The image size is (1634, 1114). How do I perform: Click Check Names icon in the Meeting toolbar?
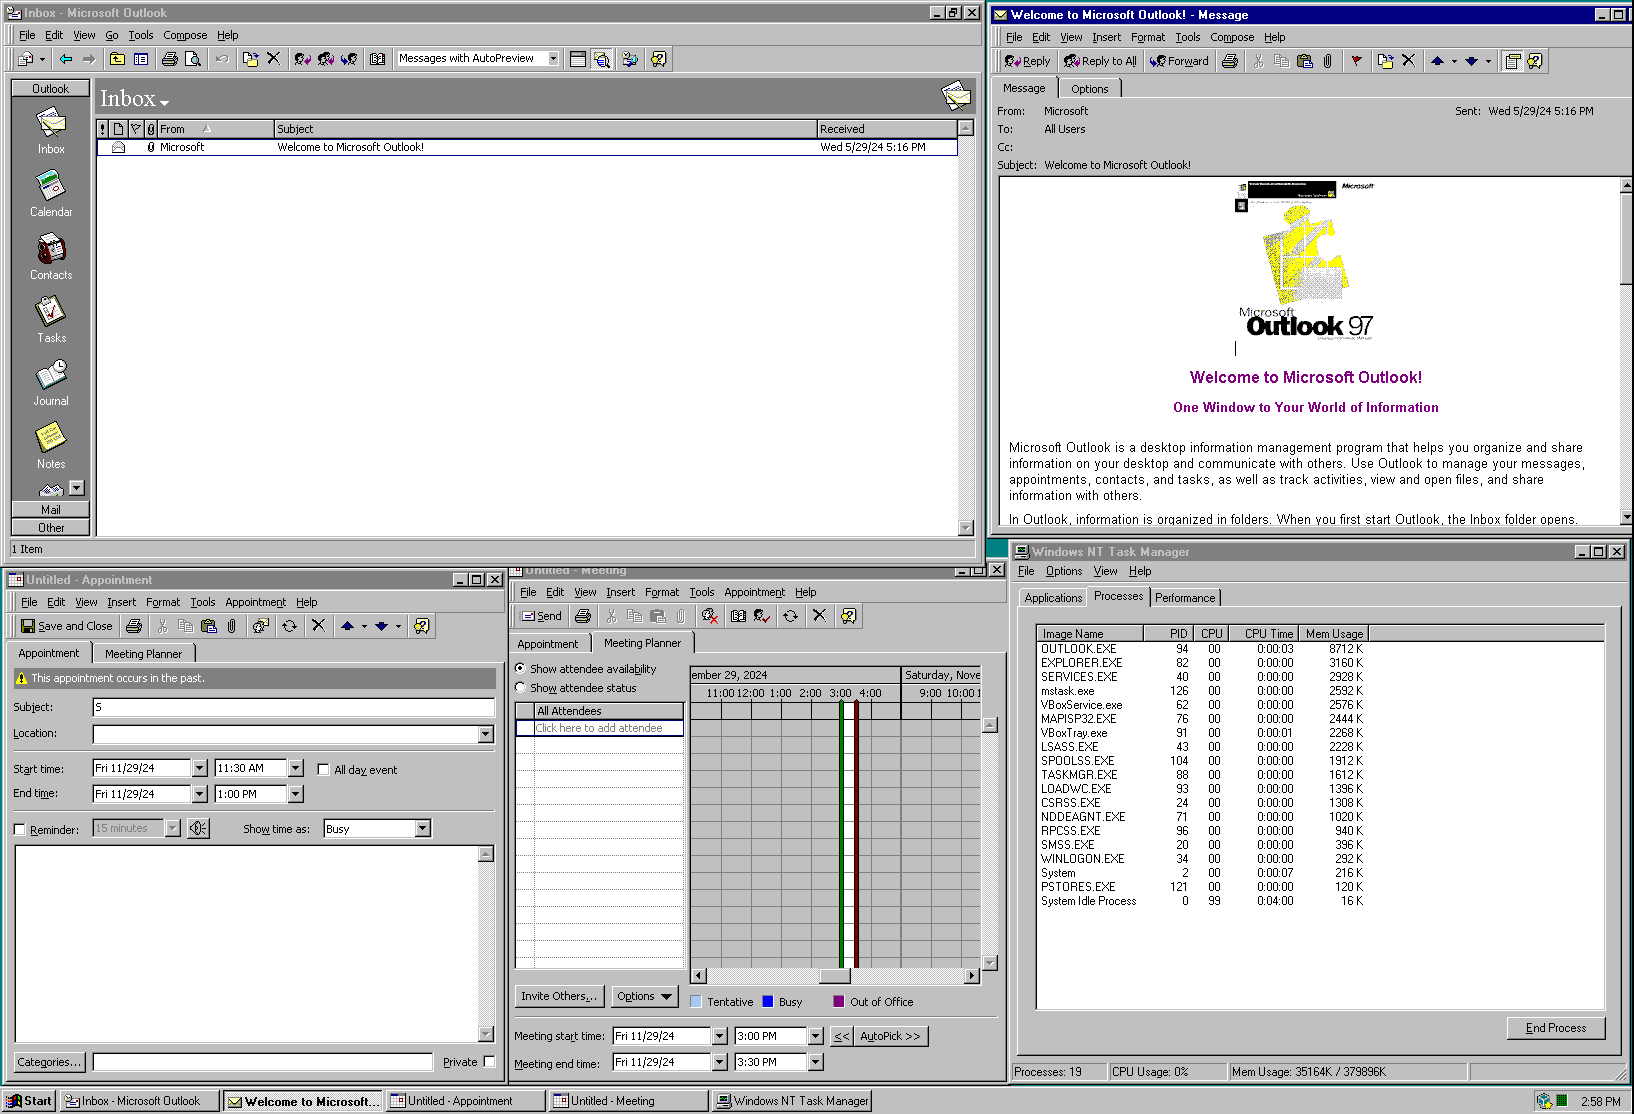coord(762,616)
